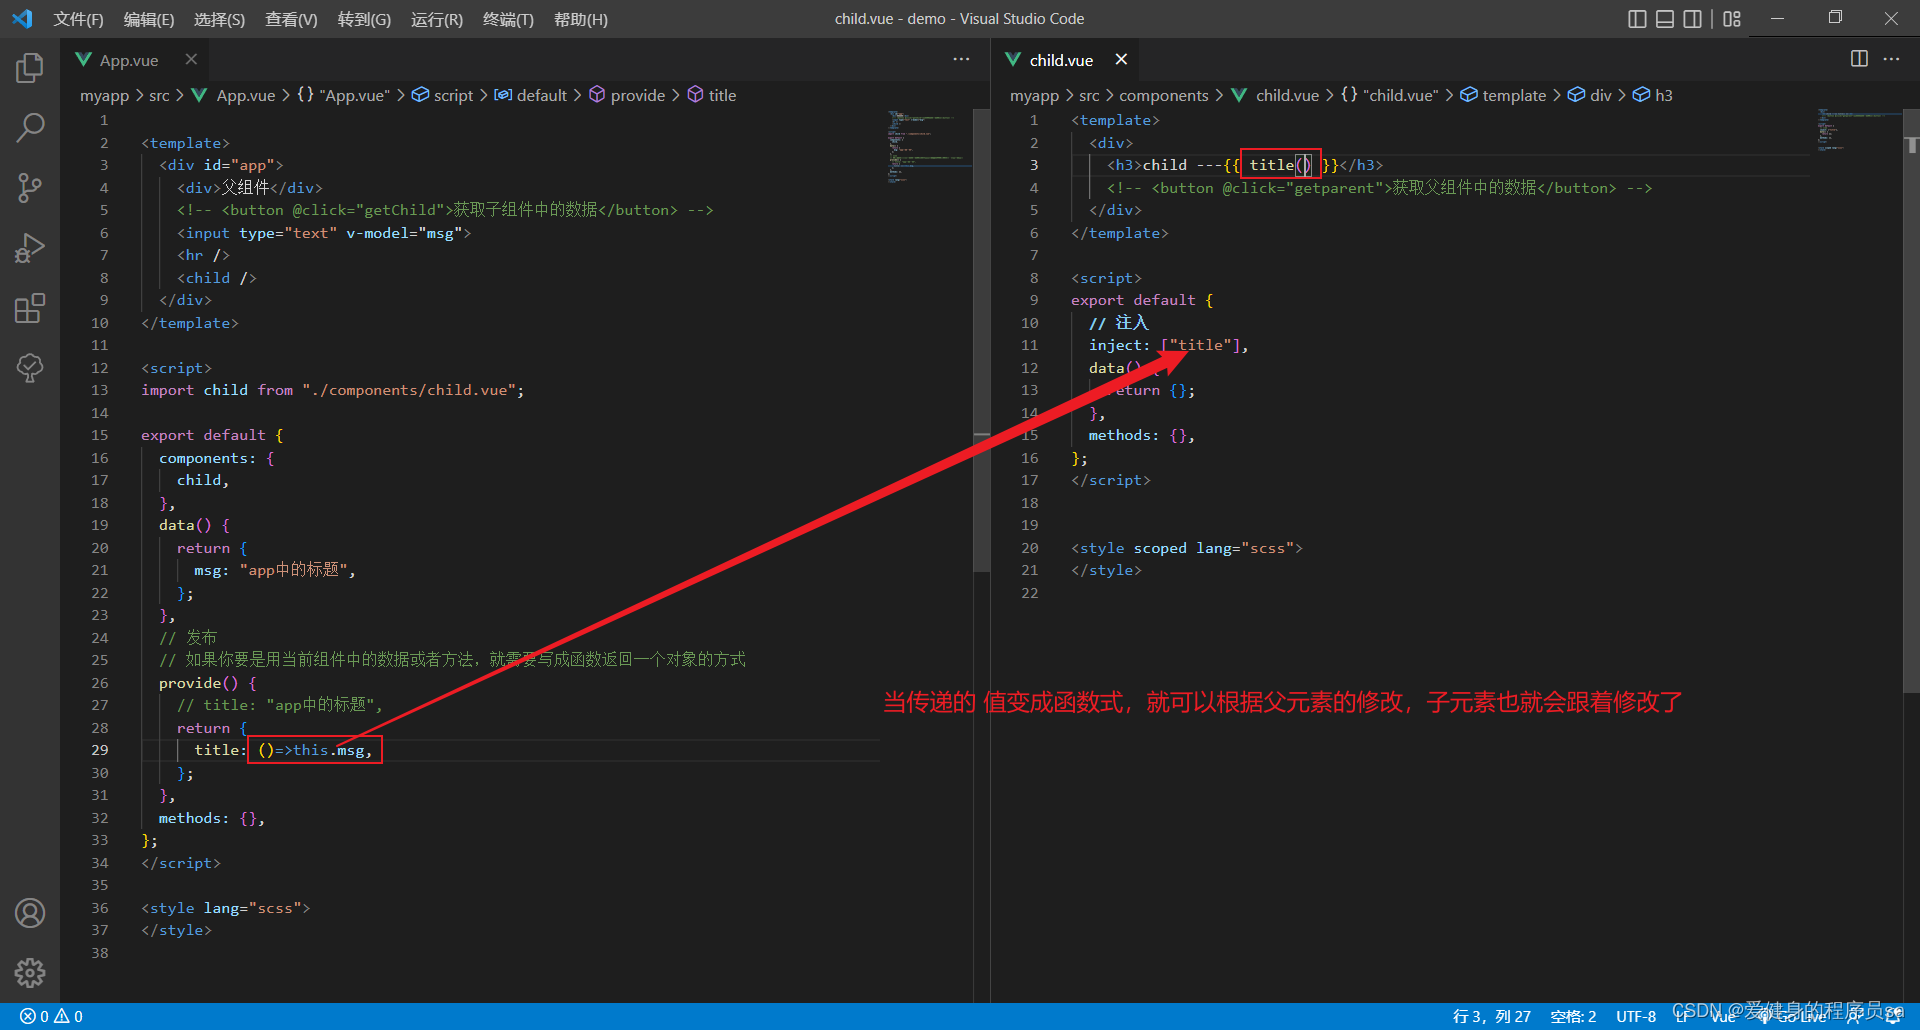Switch to the App.vue tab
The height and width of the screenshot is (1030, 1920).
128,60
